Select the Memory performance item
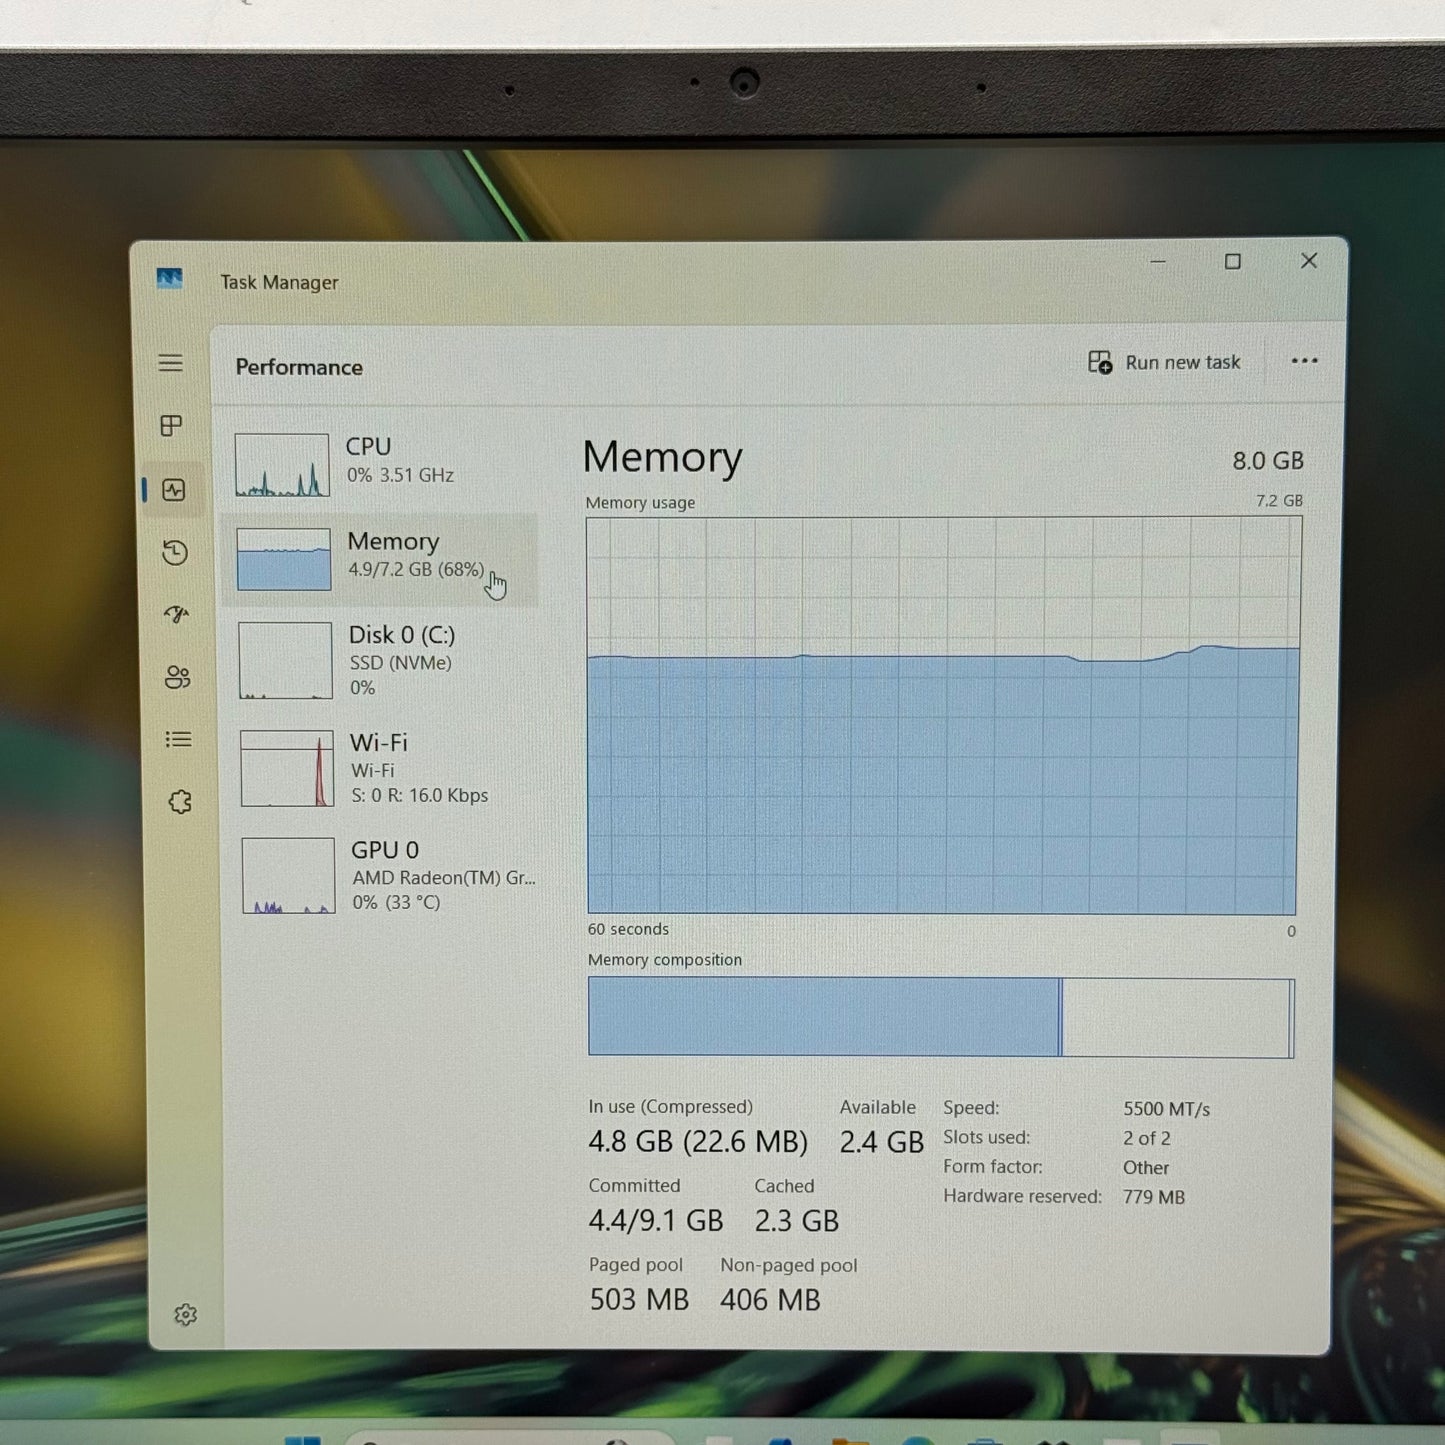Screen dimensions: 1445x1445 coord(382,559)
